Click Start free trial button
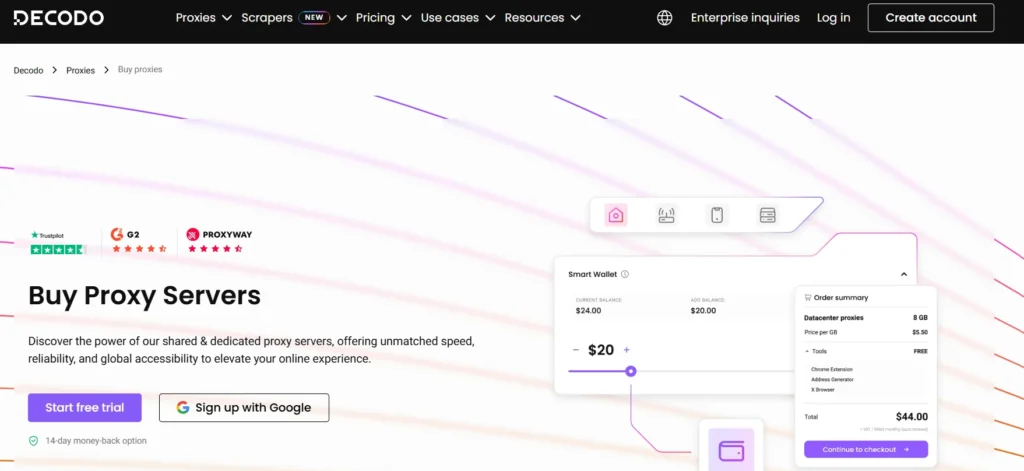Screen dimensions: 1024x471 click(85, 408)
